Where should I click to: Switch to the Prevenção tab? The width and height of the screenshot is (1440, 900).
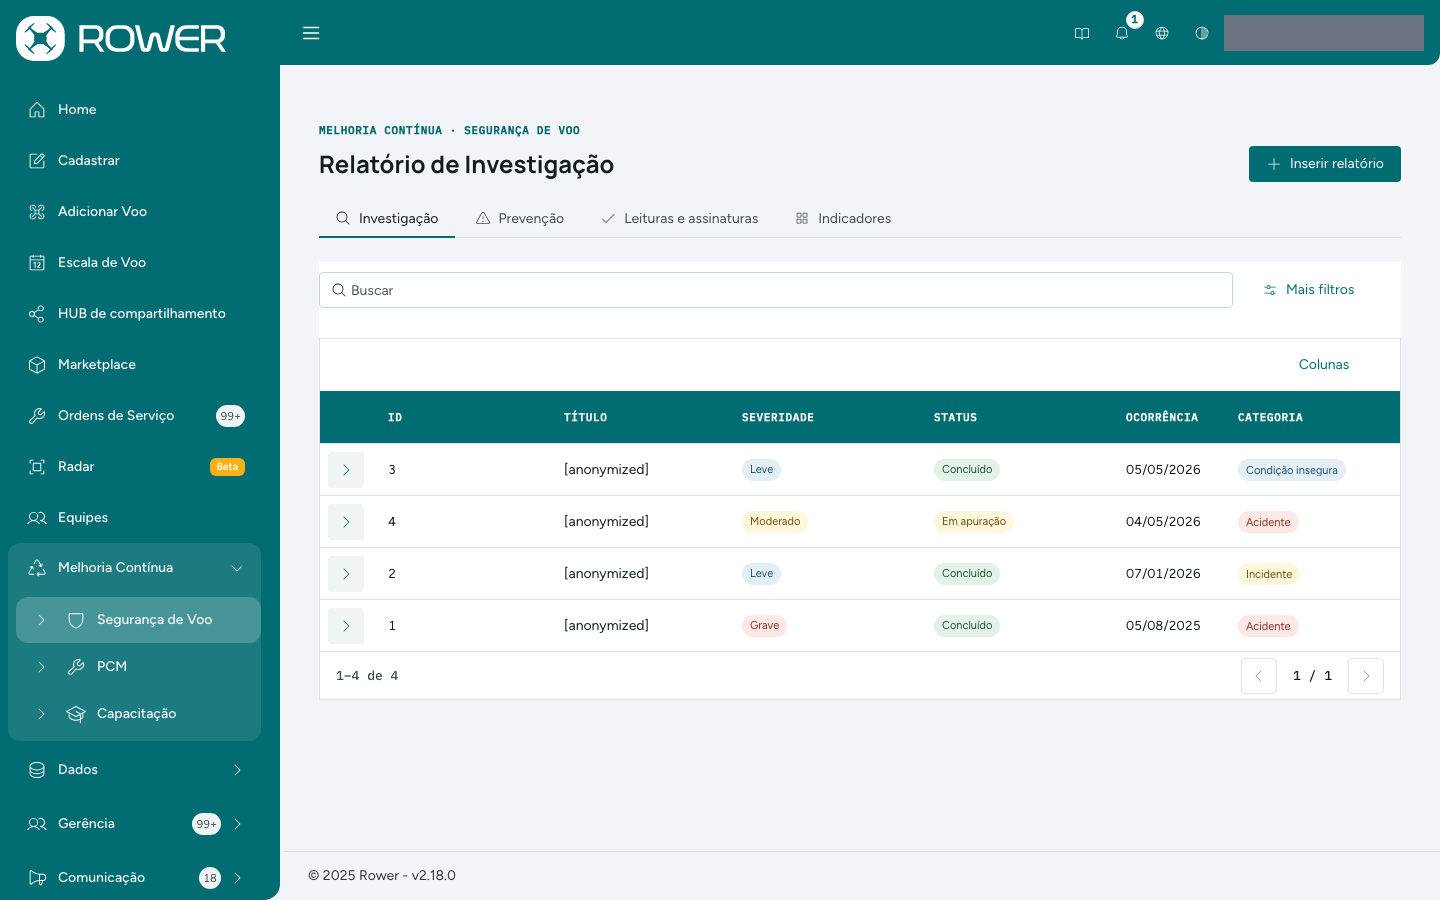(x=520, y=218)
